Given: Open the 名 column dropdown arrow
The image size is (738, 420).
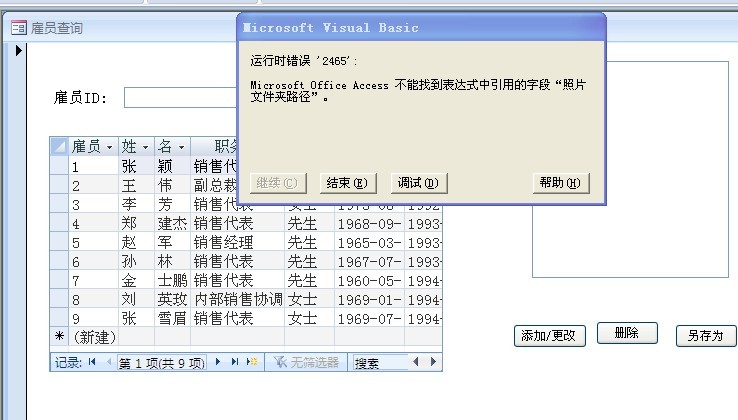Looking at the screenshot, I should pyautogui.click(x=182, y=147).
